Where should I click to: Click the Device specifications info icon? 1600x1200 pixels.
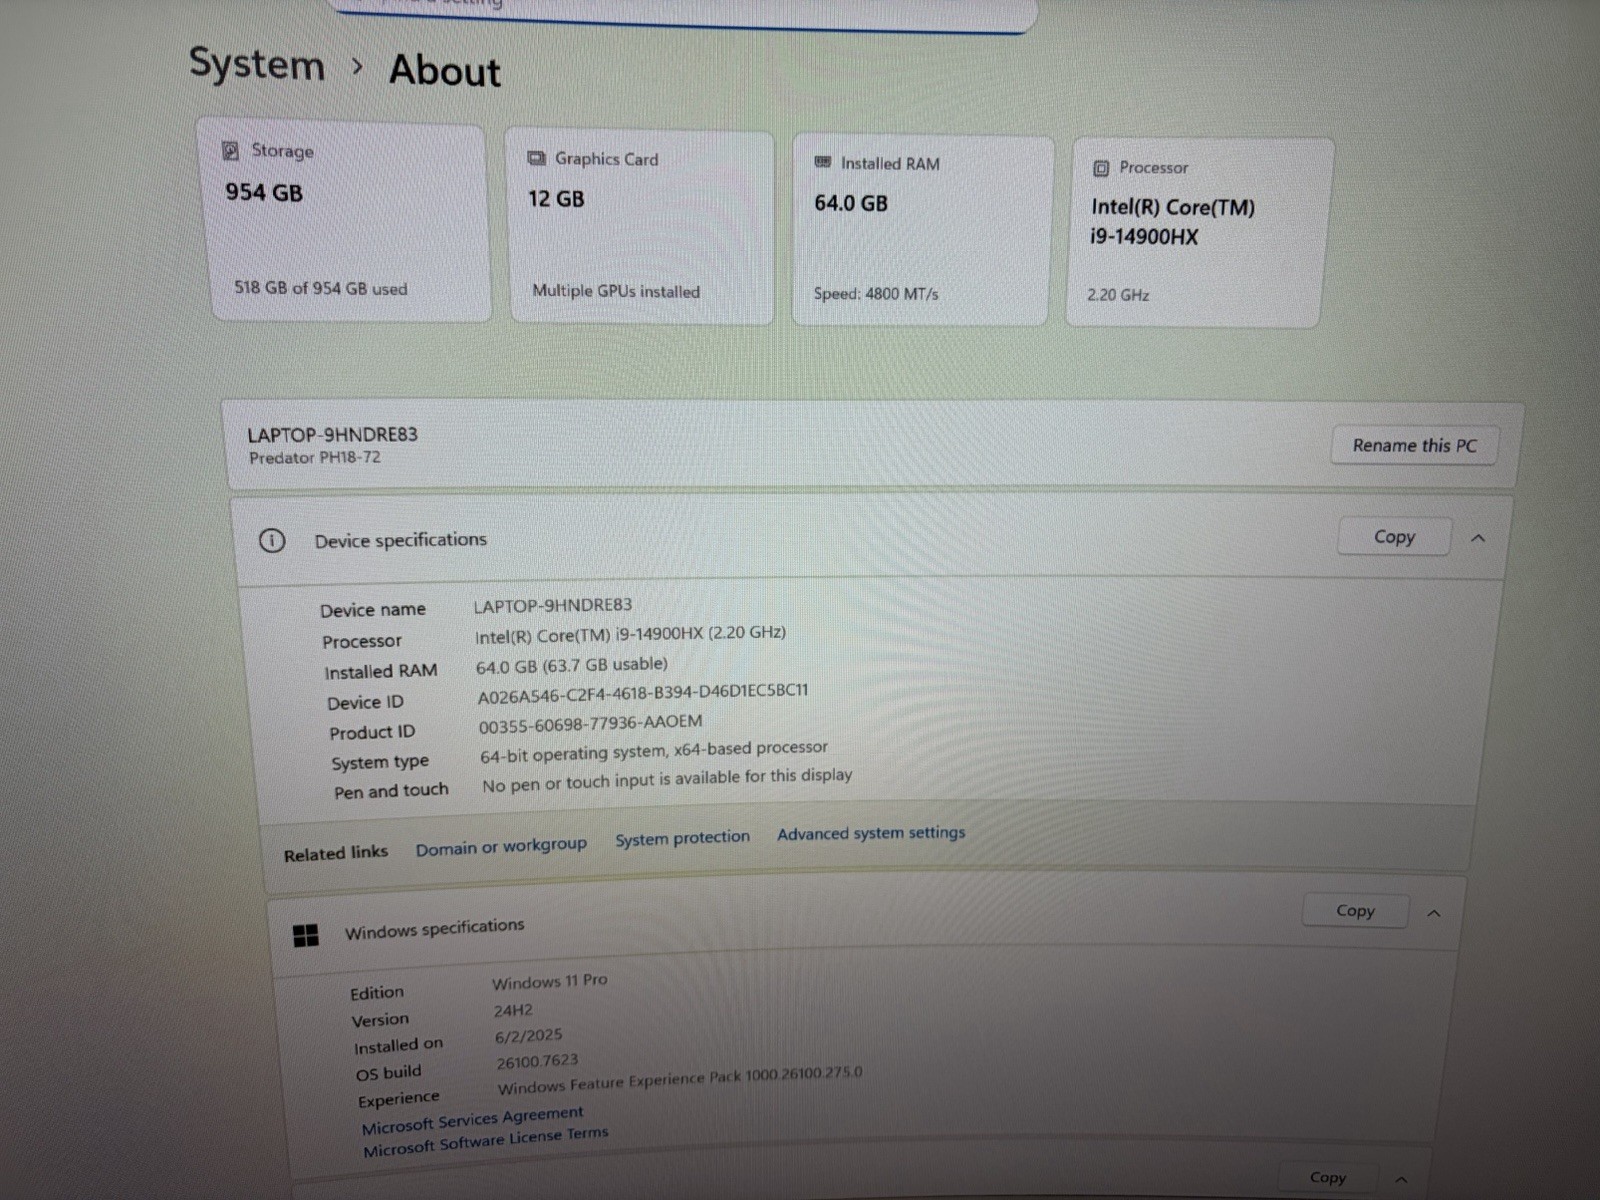click(x=272, y=541)
